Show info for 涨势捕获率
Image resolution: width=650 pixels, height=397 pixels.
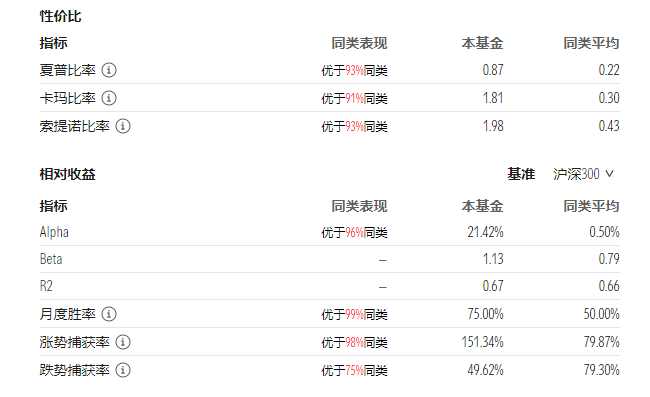[x=123, y=342]
